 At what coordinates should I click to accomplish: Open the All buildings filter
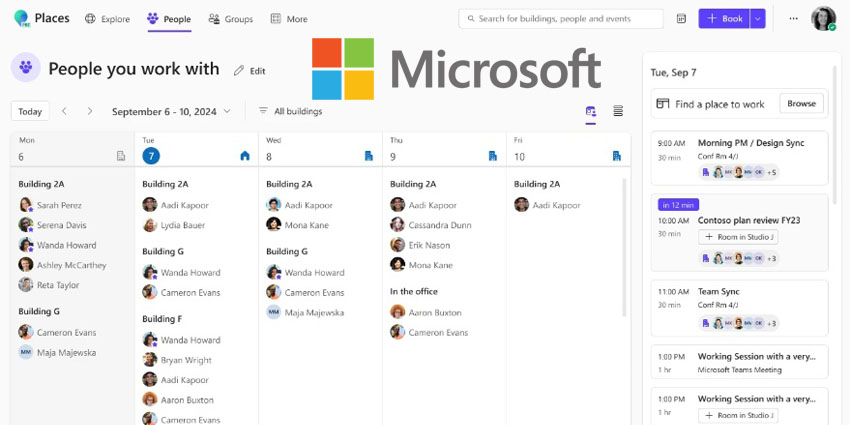click(290, 111)
